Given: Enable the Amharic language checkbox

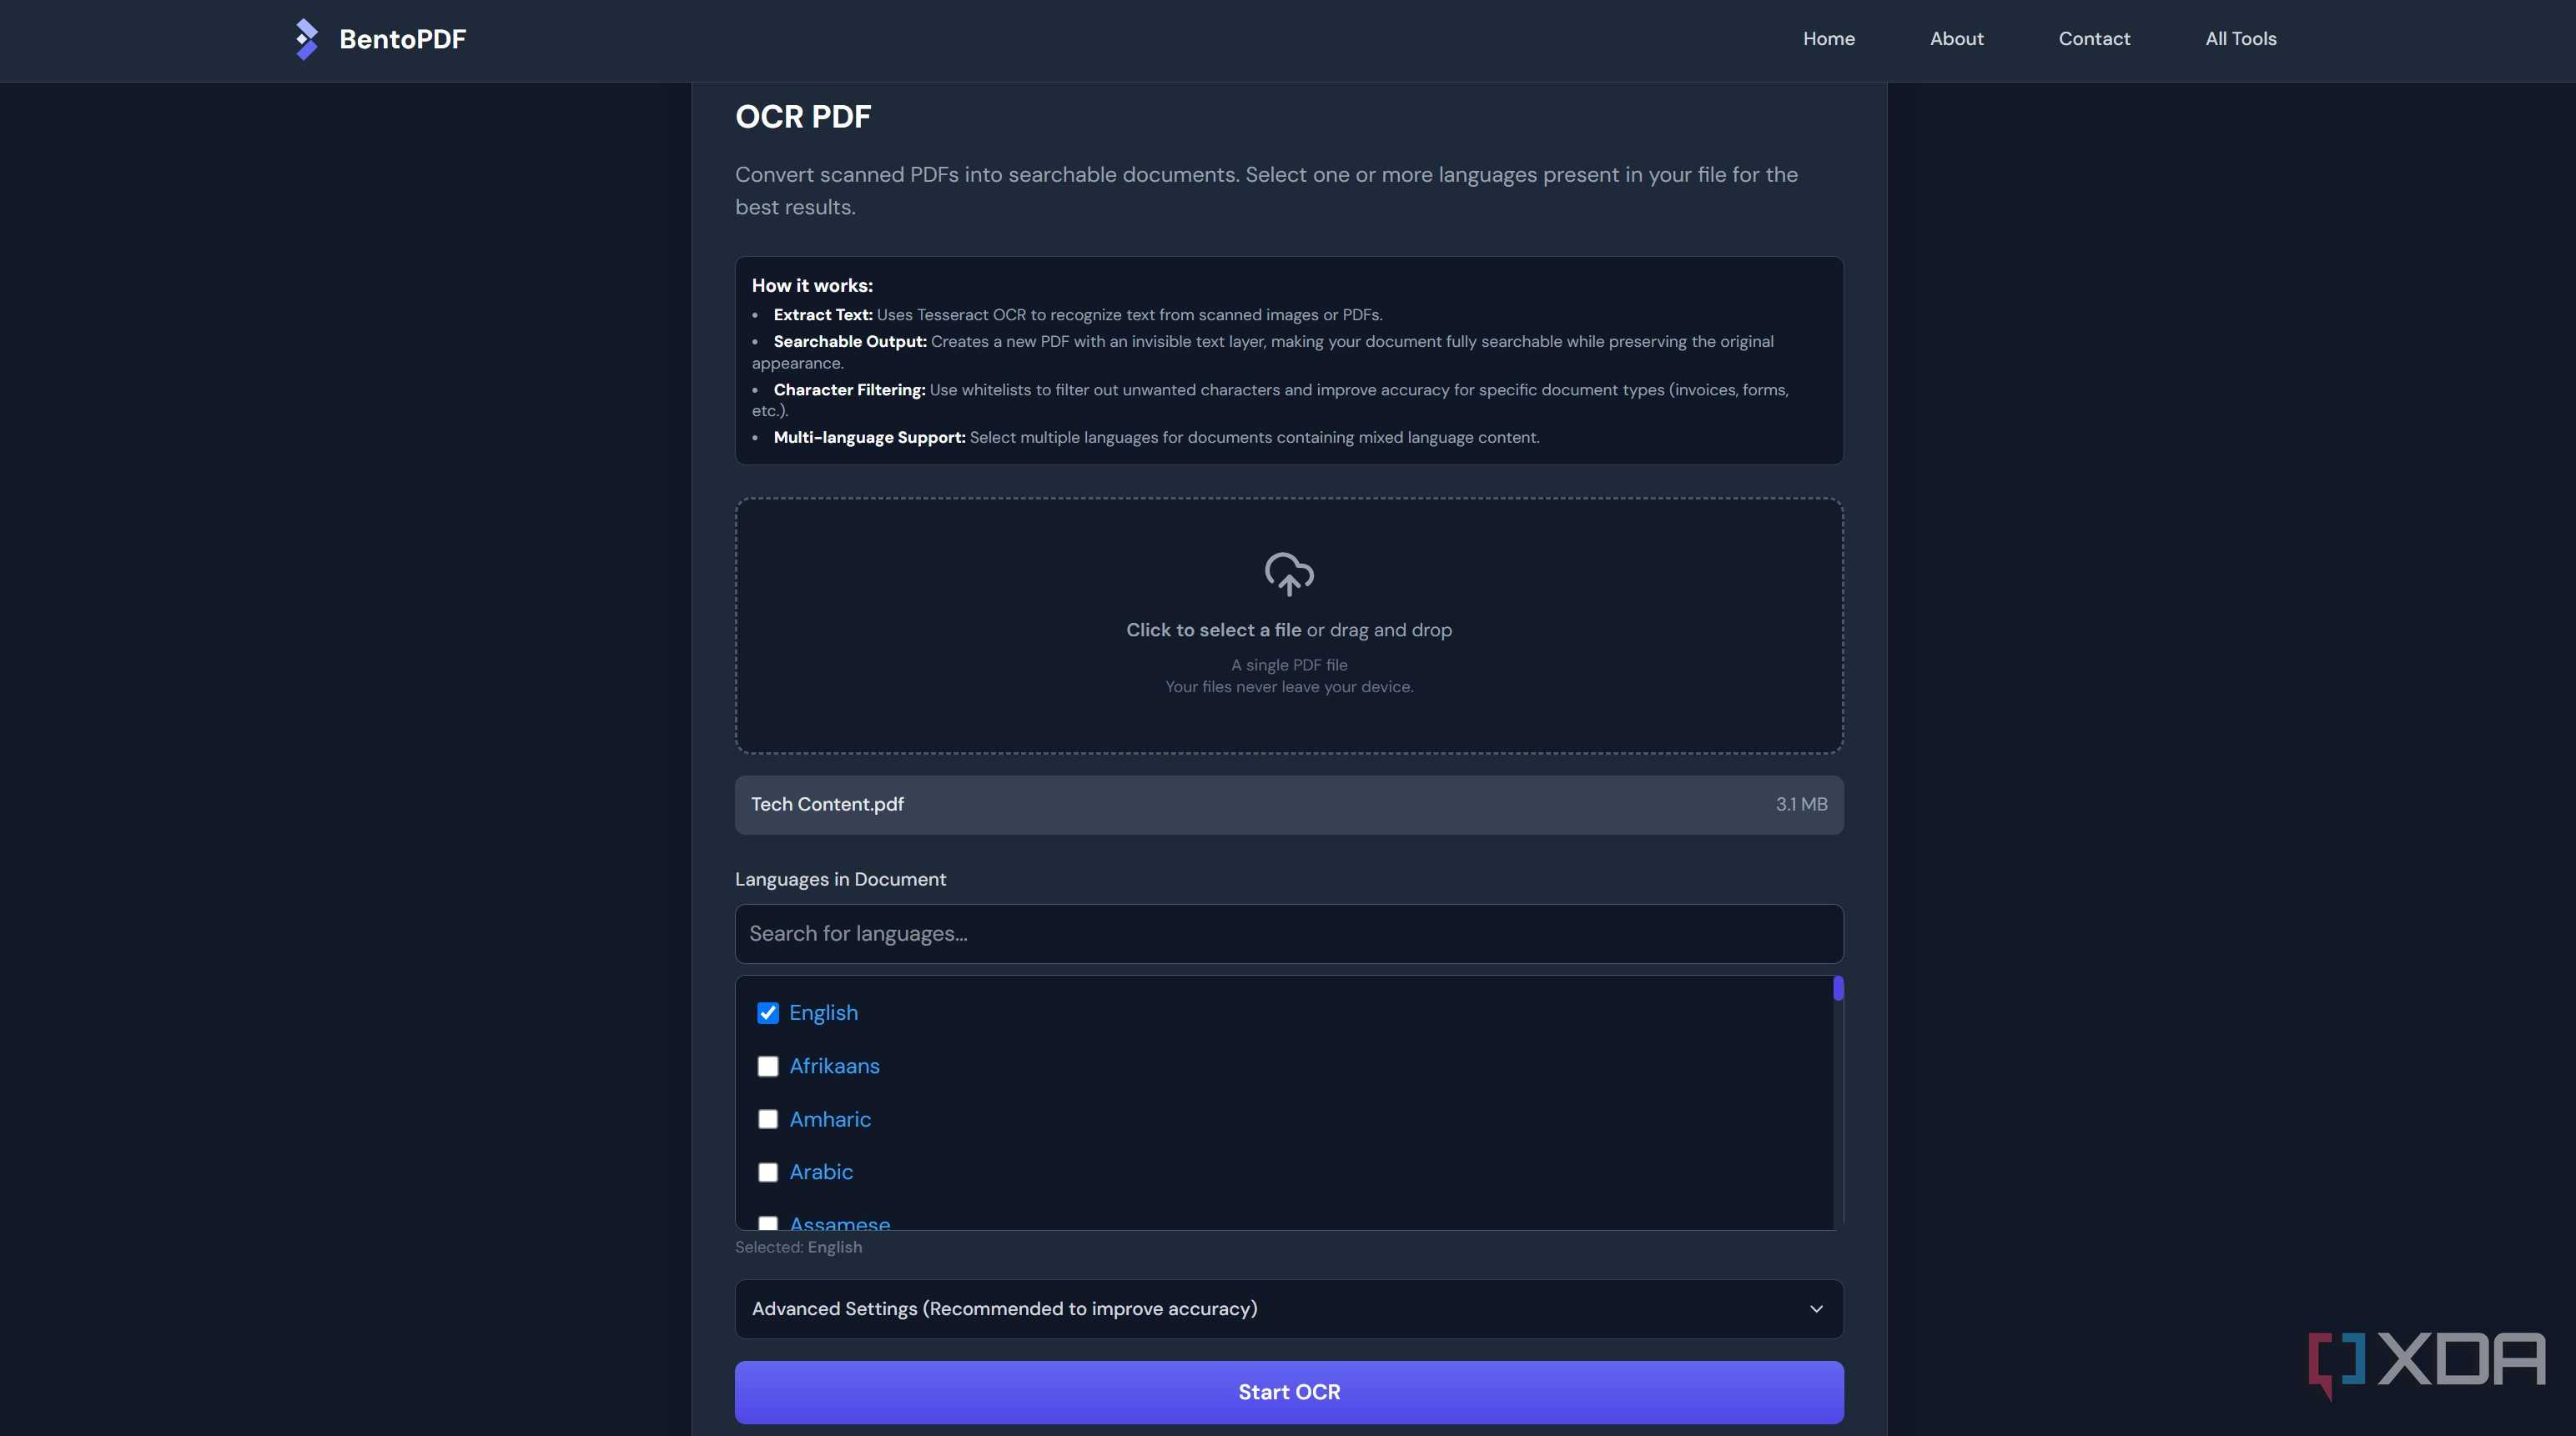Looking at the screenshot, I should pos(768,1119).
